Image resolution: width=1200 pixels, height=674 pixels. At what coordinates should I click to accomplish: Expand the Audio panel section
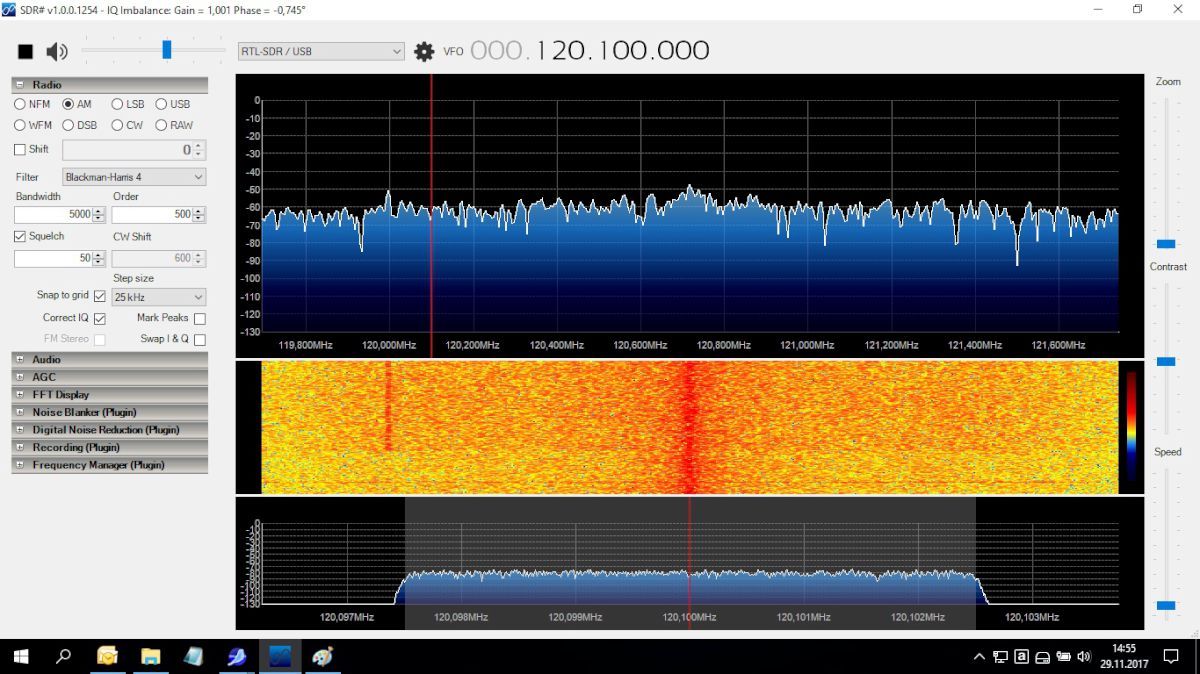(20, 360)
